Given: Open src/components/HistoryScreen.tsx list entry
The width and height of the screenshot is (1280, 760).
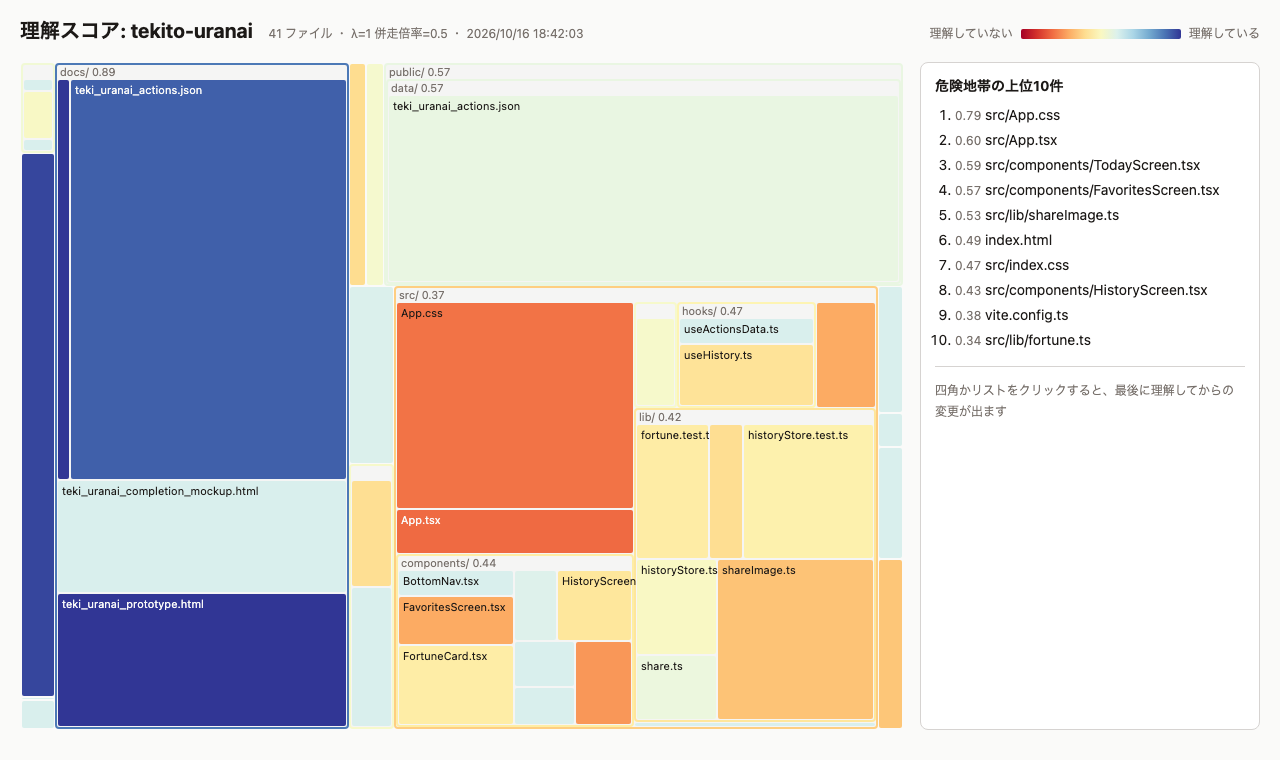Looking at the screenshot, I should pos(1096,290).
